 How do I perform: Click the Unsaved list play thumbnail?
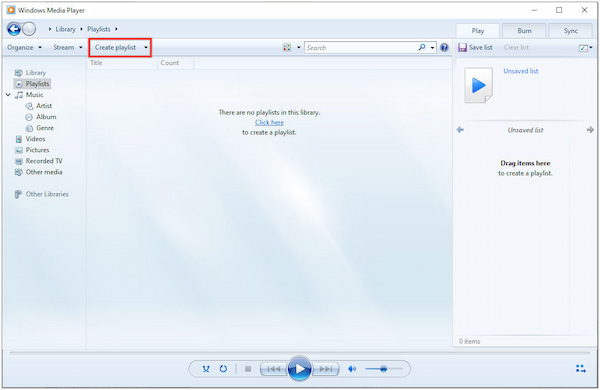click(478, 85)
